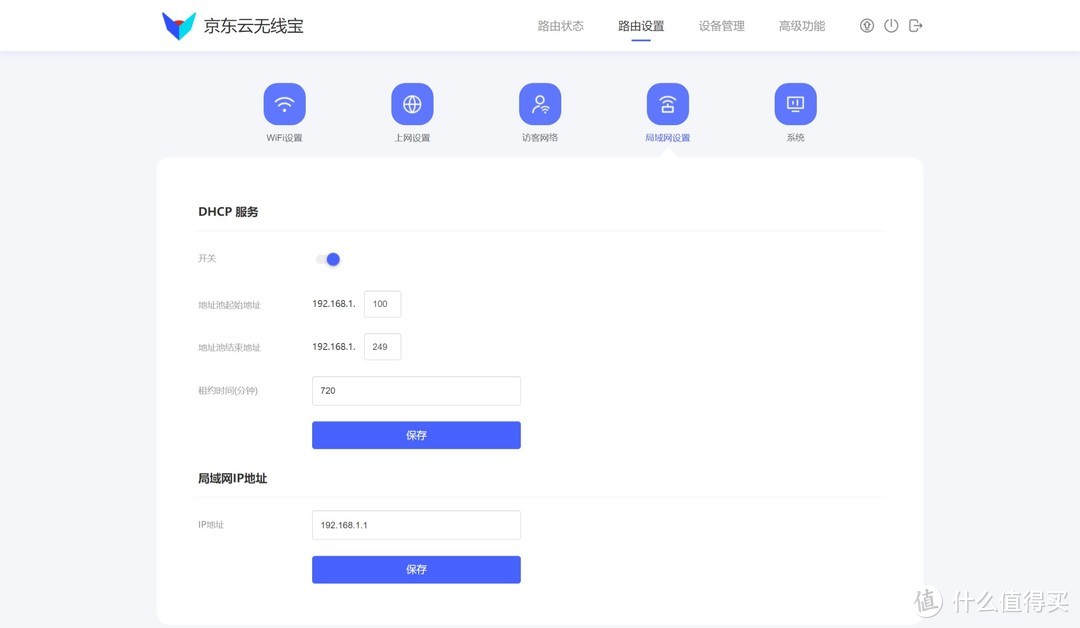Viewport: 1080px width, 628px height.
Task: Open the 上网设置 internet settings icon
Action: (412, 102)
